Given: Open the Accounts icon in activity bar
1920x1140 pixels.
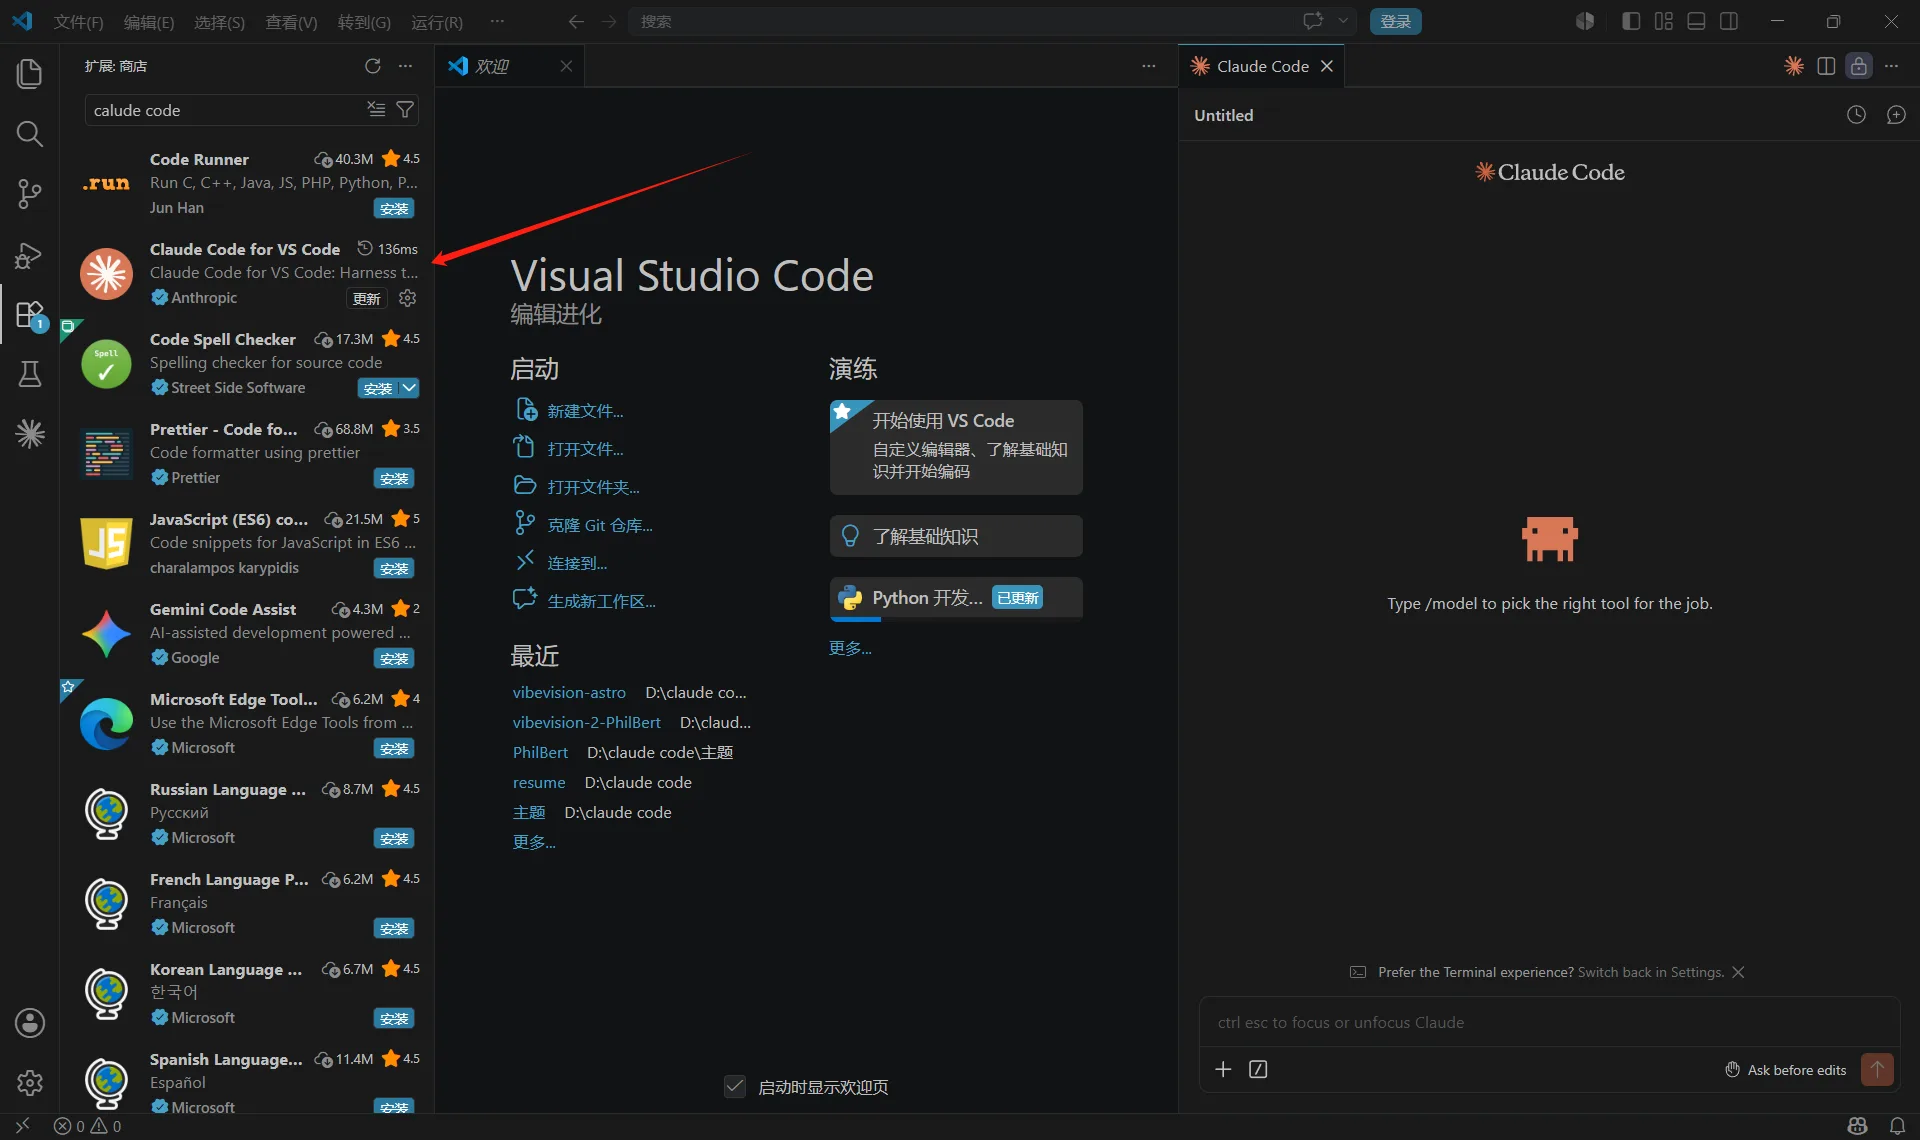Looking at the screenshot, I should point(30,1022).
